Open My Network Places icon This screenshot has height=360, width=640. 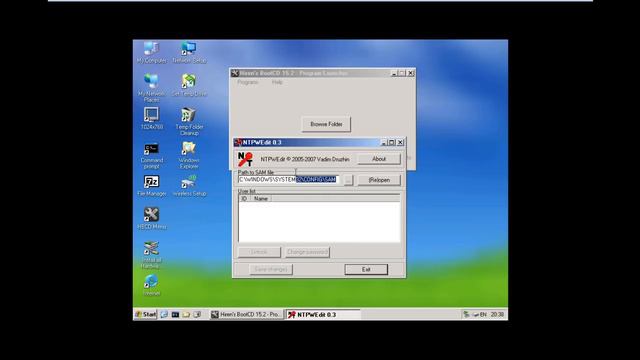[x=151, y=87]
